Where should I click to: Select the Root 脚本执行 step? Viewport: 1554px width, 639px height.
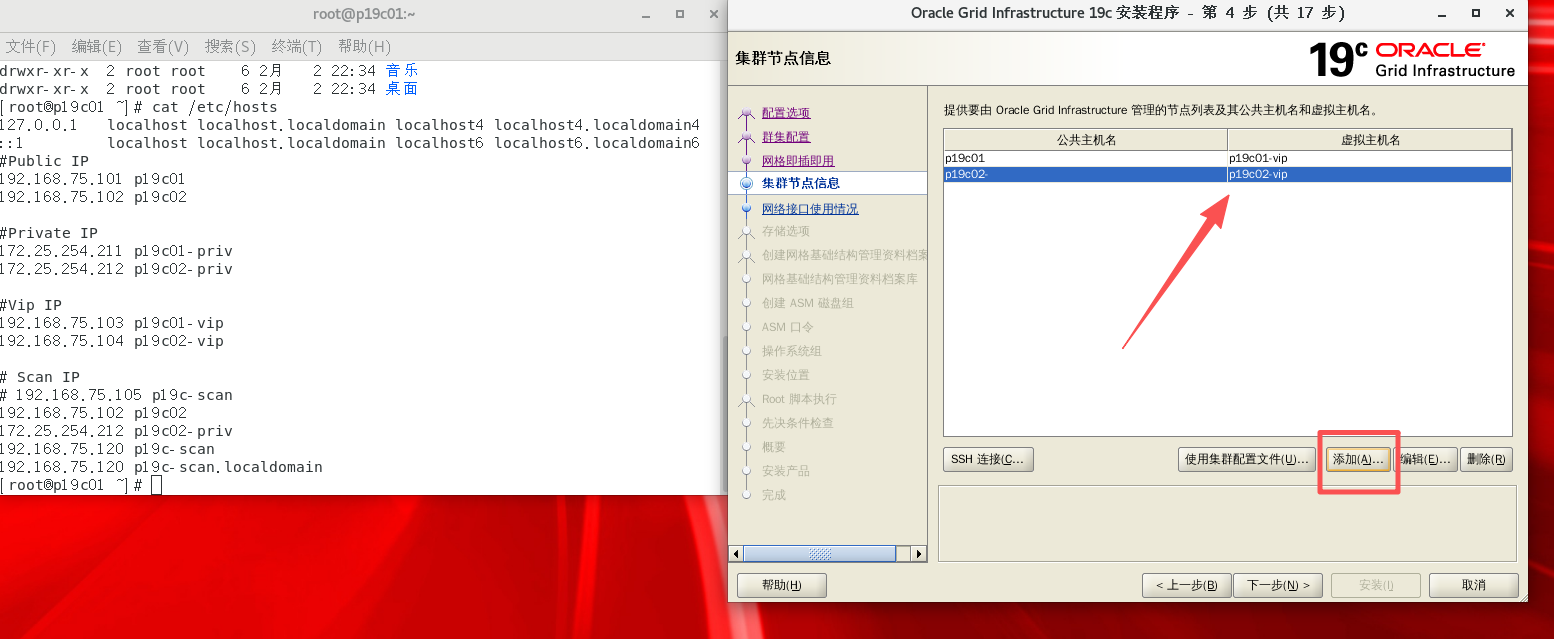click(x=799, y=399)
